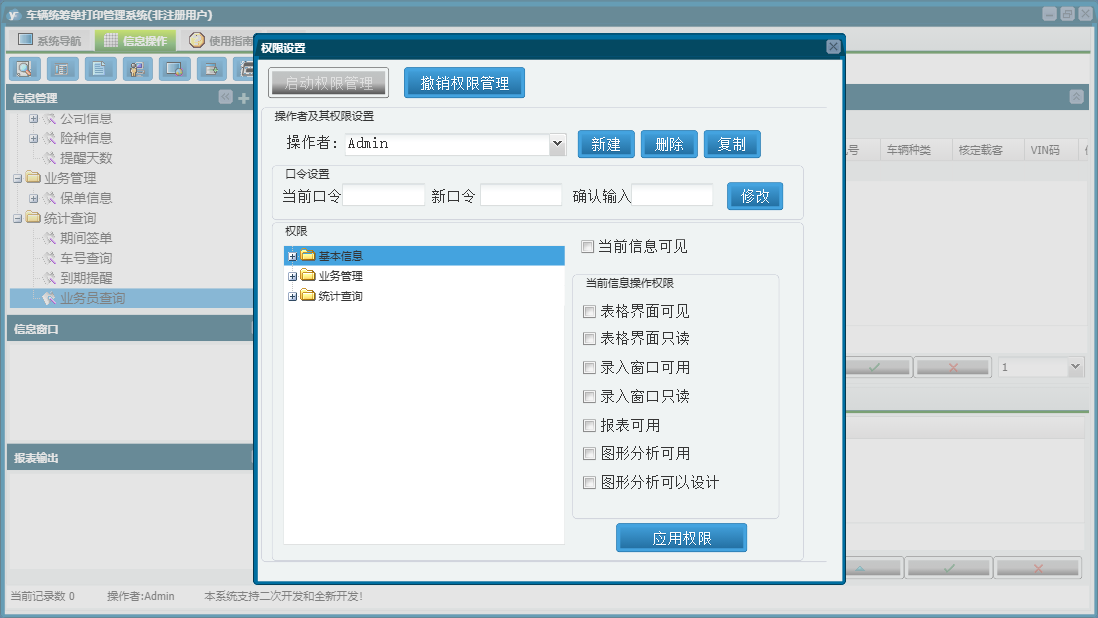Collapse 业务管理 folder in the left sidebar

click(18, 178)
